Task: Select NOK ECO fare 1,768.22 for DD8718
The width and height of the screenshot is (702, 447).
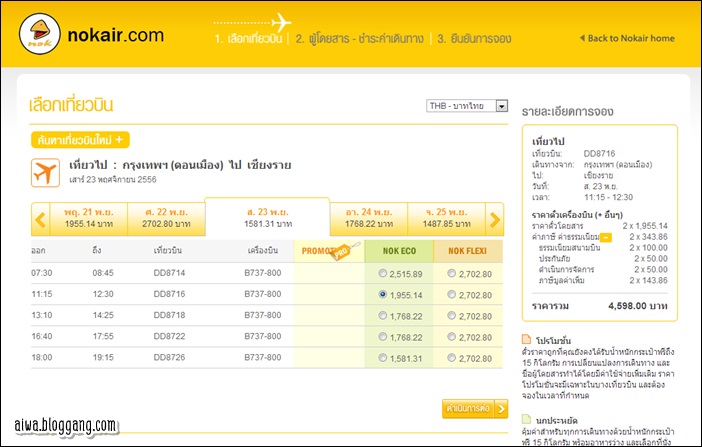Action: pos(382,315)
